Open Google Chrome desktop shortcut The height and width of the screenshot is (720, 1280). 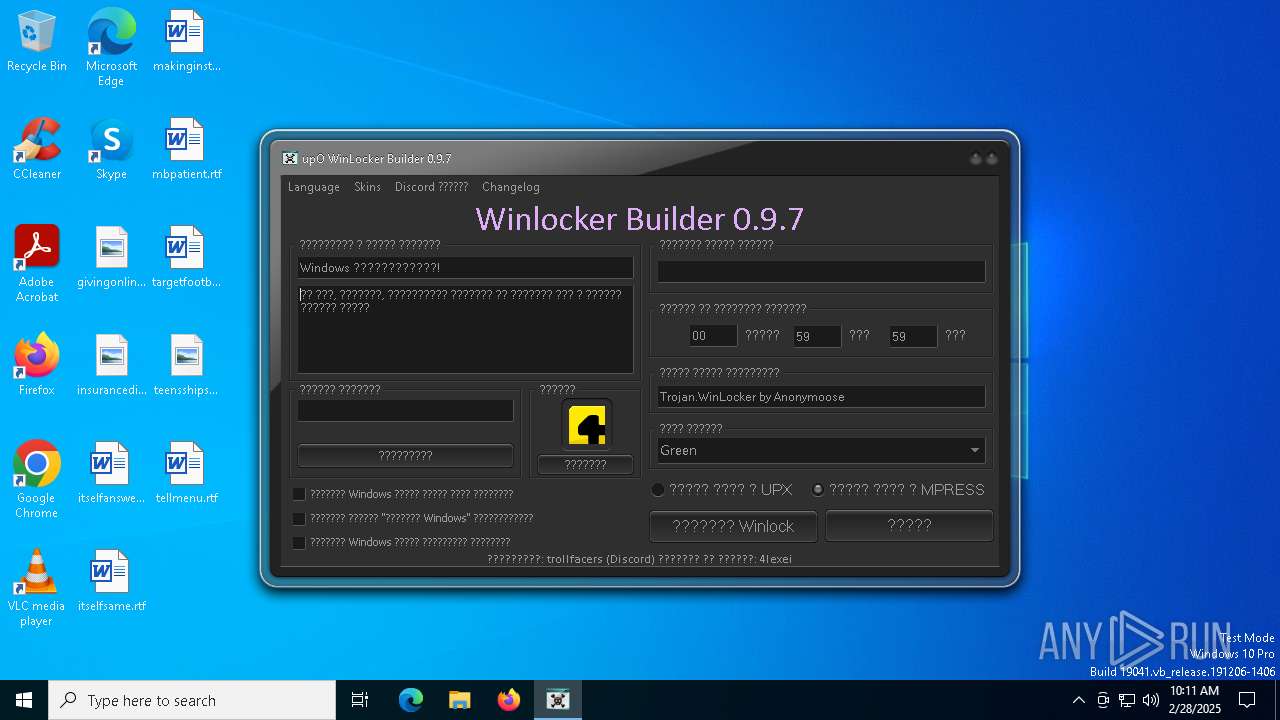(x=37, y=480)
